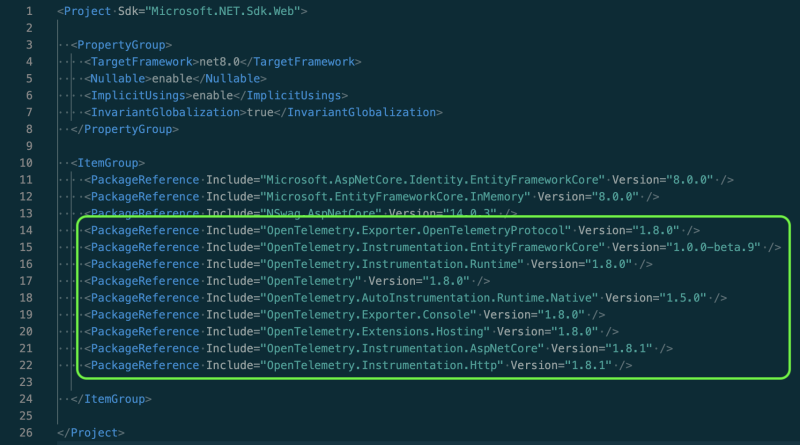The width and height of the screenshot is (800, 445).
Task: Click the OpenTelemetry.Instrumentation.Runtime package name
Action: tap(393, 264)
